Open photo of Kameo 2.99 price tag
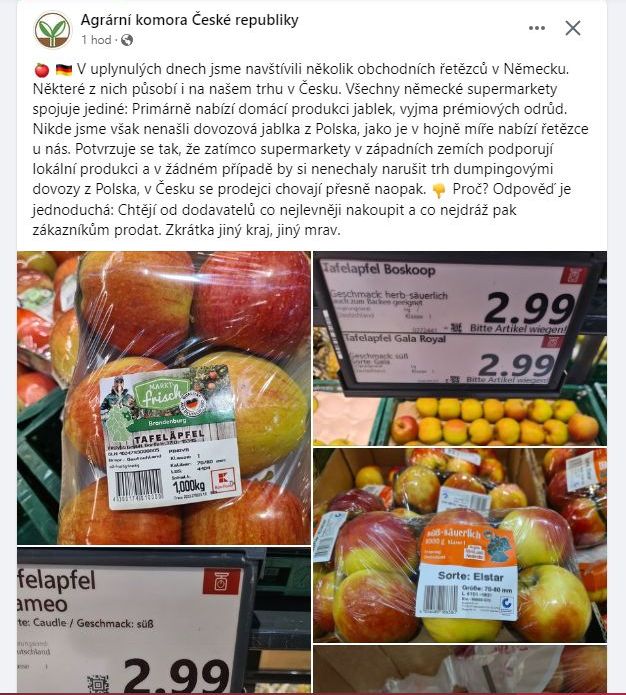The image size is (626, 695). 164,621
